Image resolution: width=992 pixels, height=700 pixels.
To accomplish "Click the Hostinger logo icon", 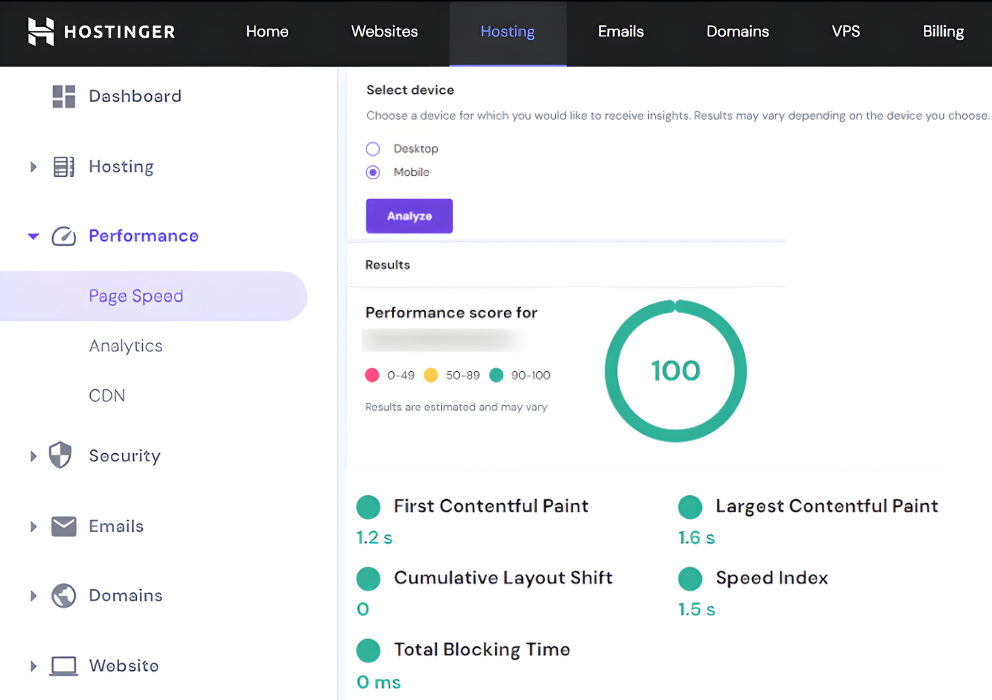I will [41, 32].
